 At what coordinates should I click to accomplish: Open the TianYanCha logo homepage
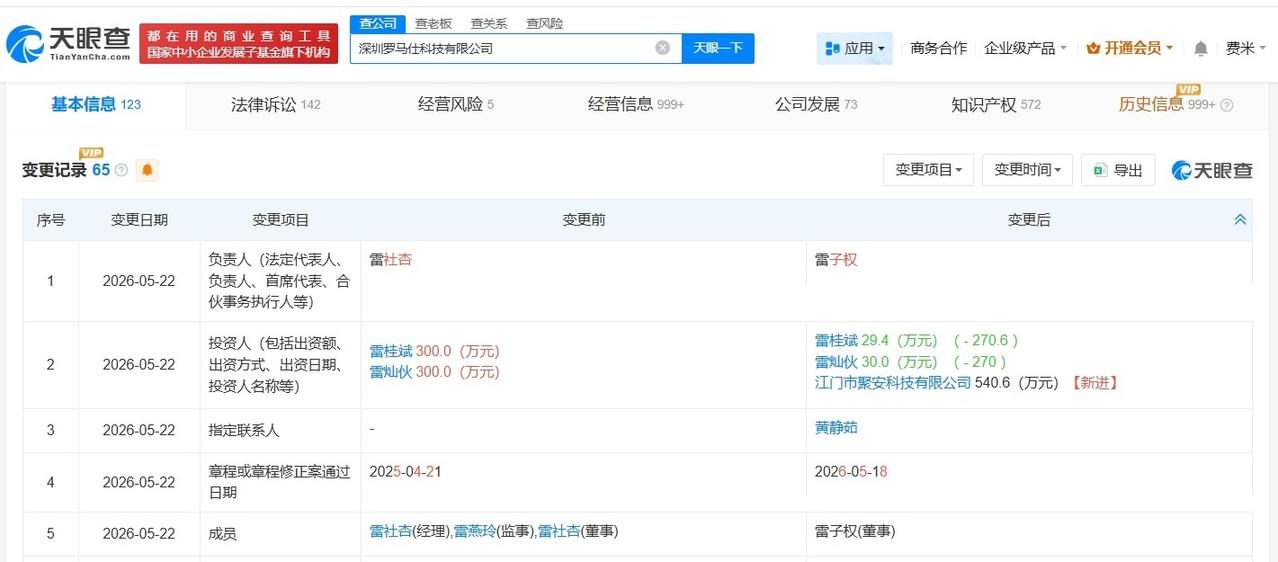[x=69, y=44]
